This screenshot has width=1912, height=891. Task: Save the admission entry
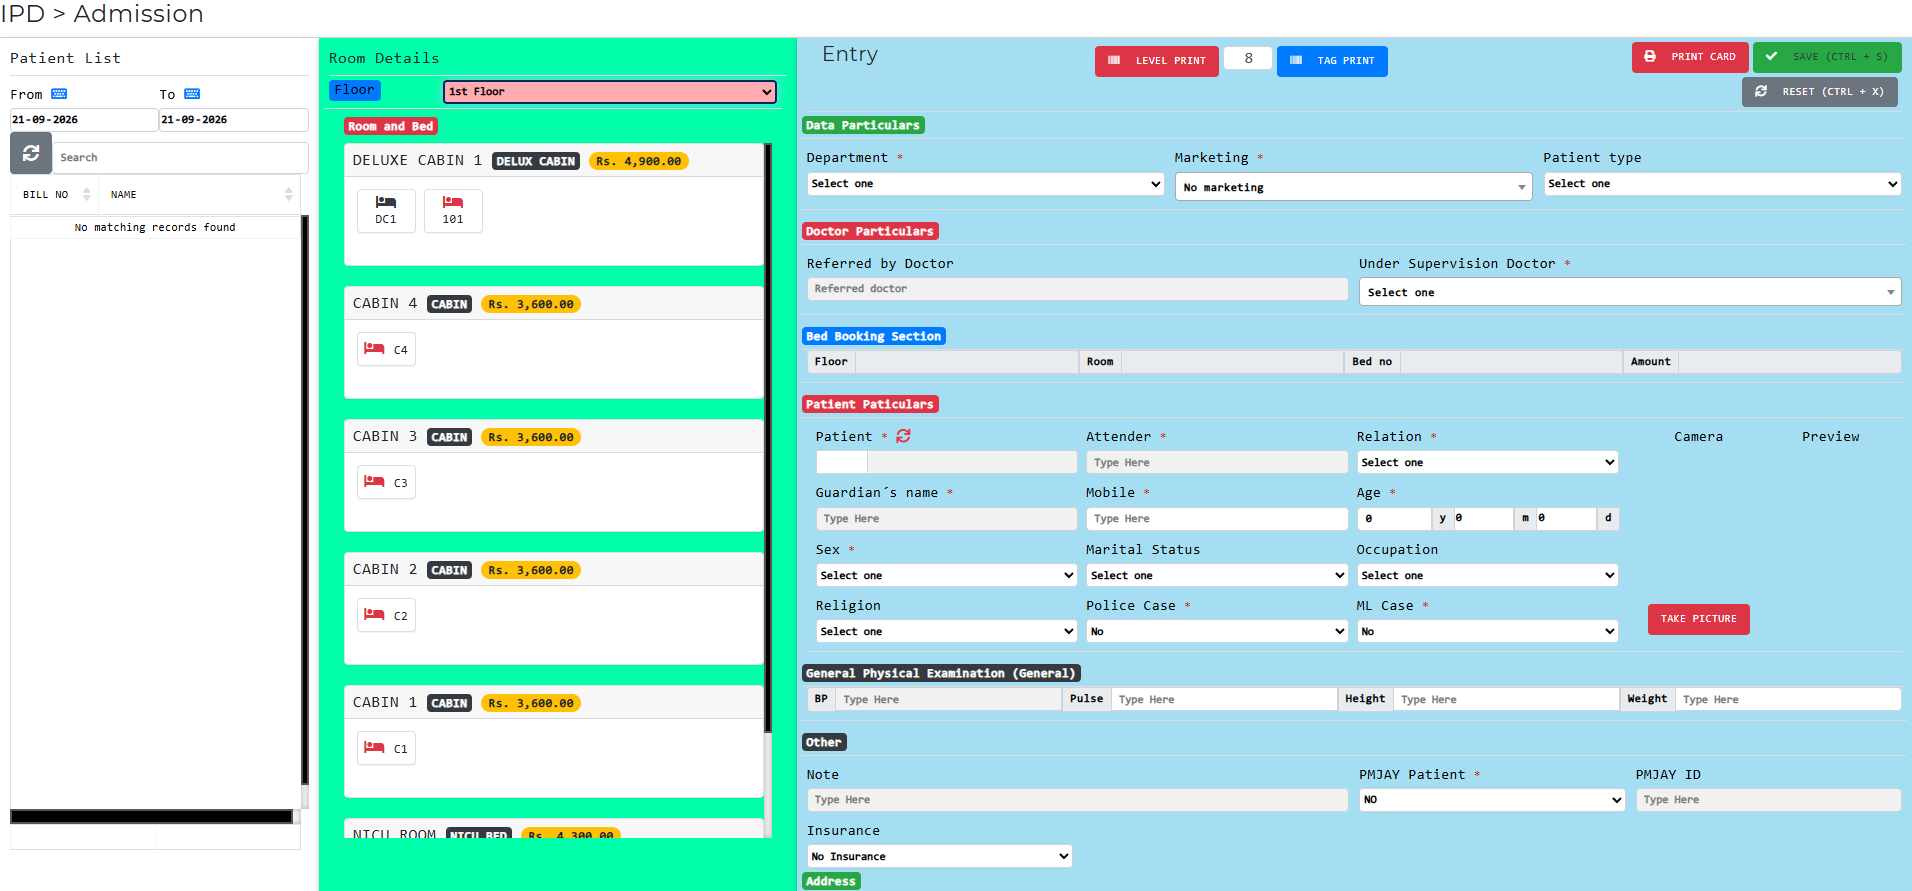(x=1827, y=57)
